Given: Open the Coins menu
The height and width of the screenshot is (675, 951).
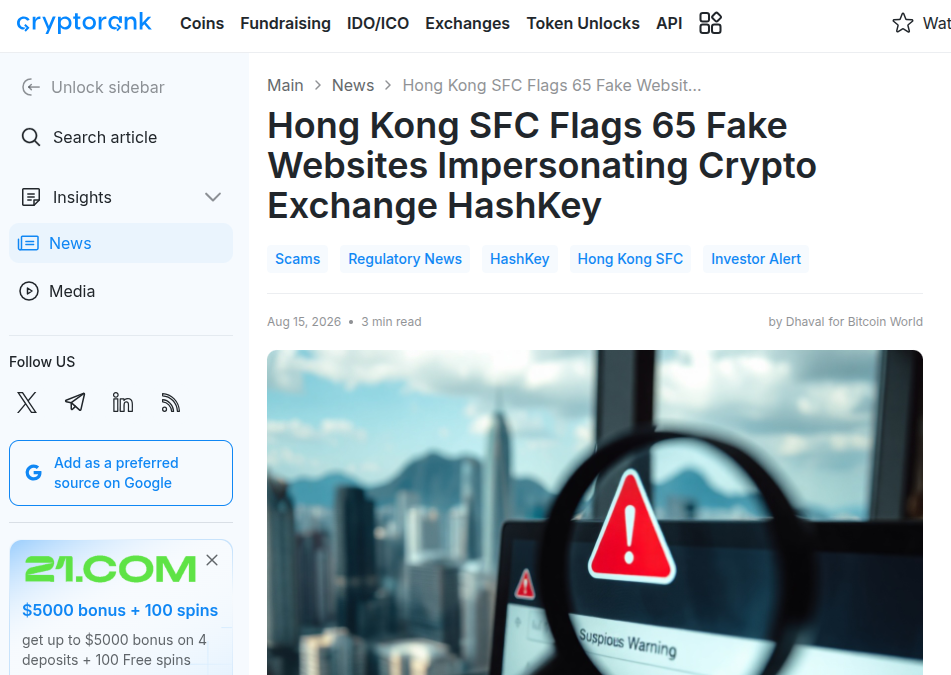Looking at the screenshot, I should pyautogui.click(x=202, y=23).
